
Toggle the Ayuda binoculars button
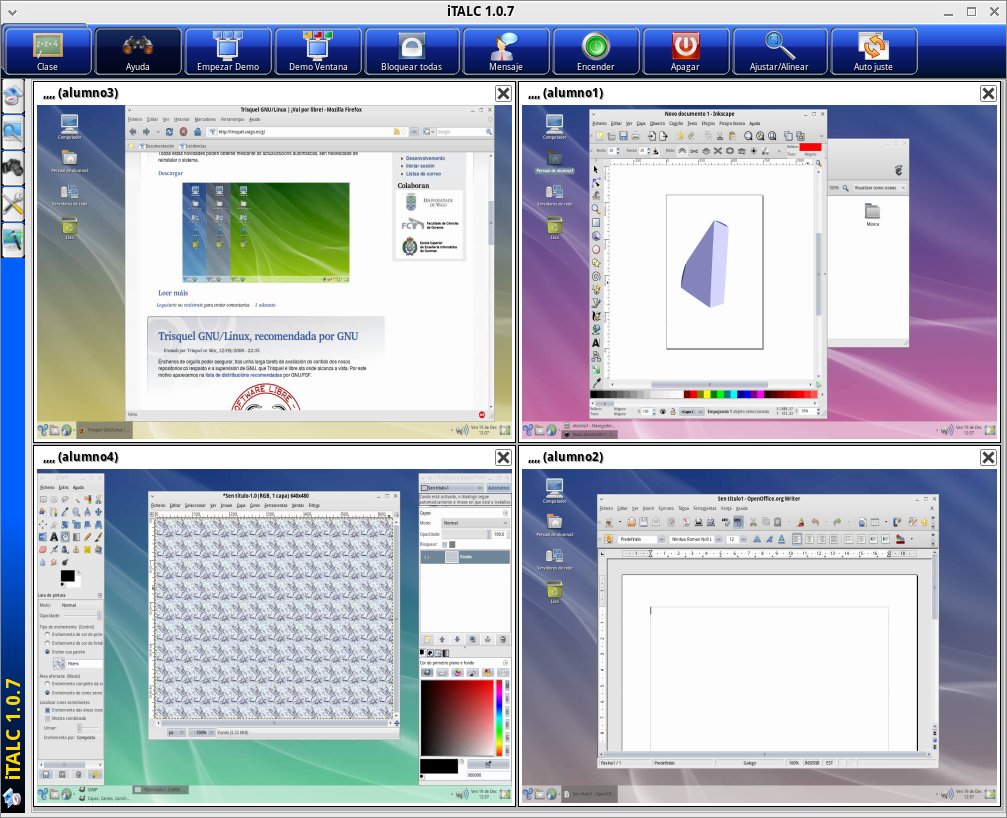coord(137,51)
